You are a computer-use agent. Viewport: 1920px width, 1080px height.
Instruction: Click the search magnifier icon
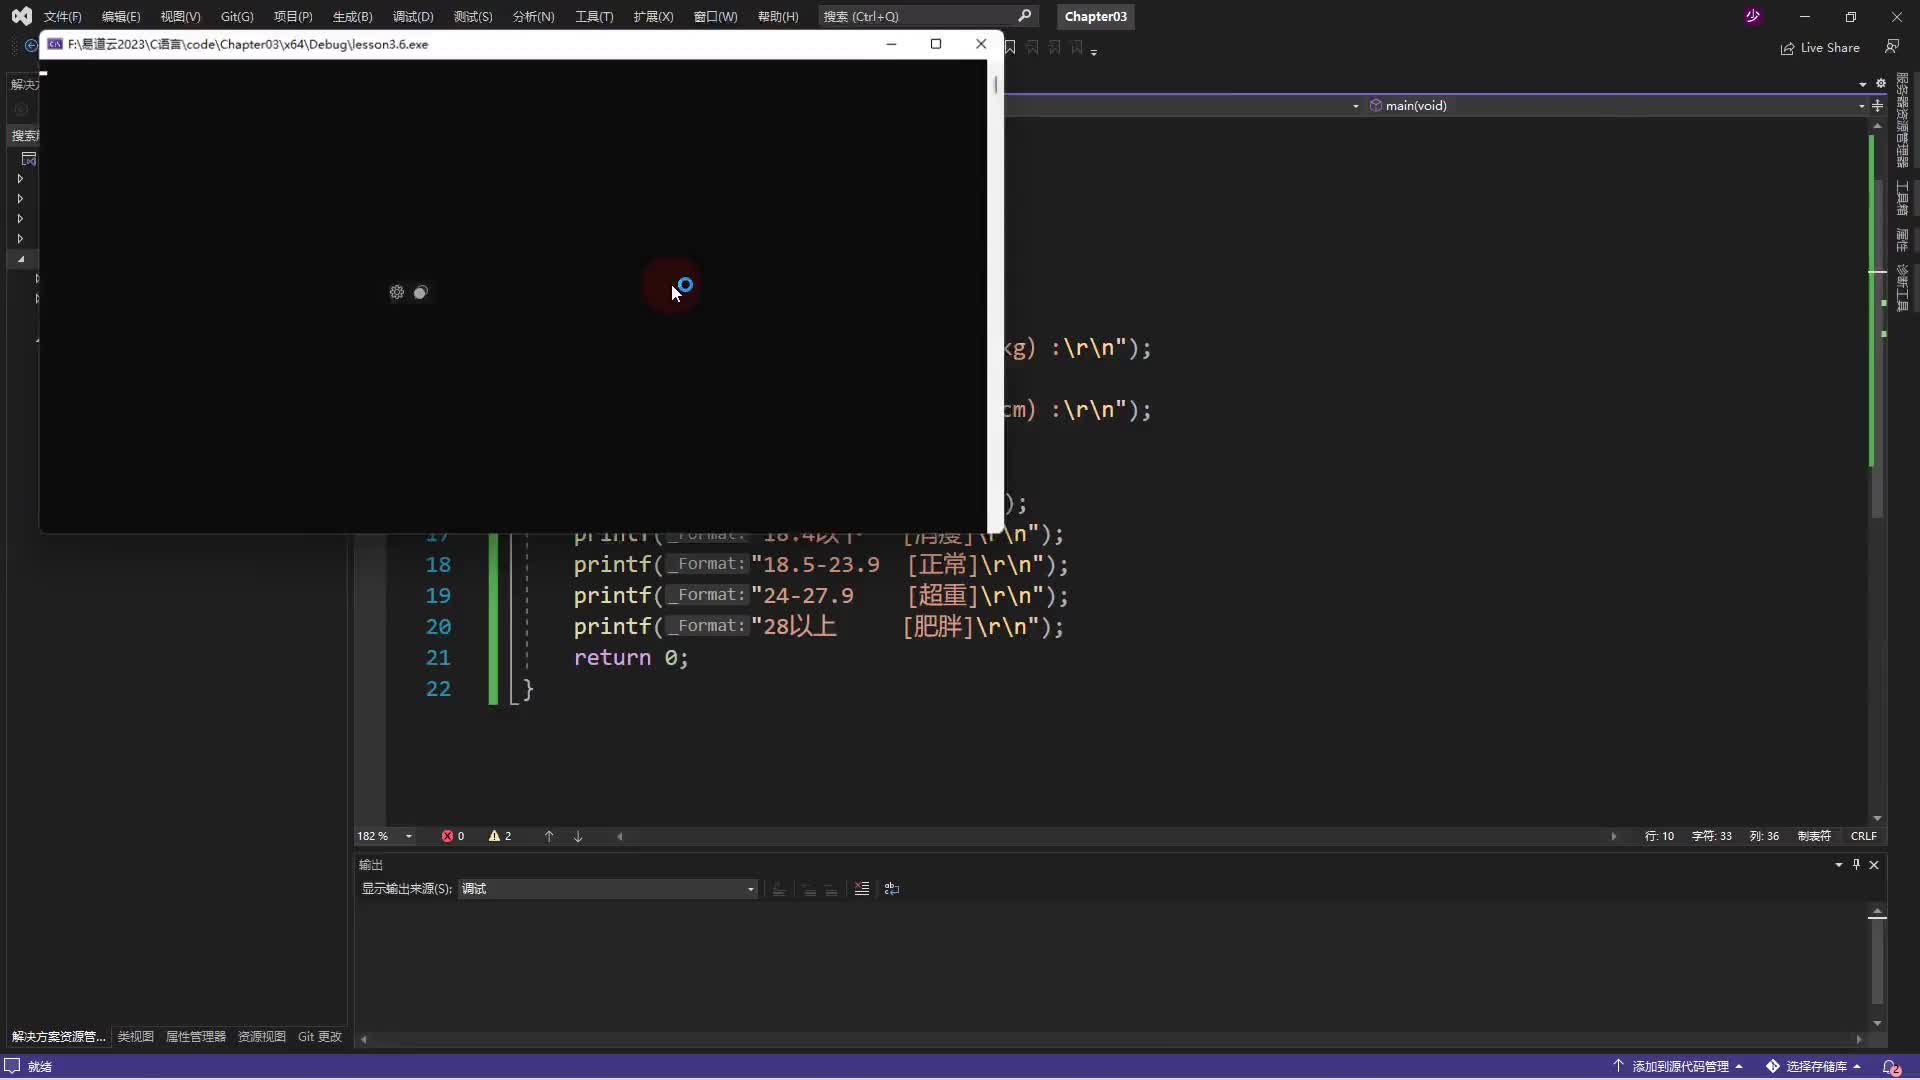point(1024,16)
